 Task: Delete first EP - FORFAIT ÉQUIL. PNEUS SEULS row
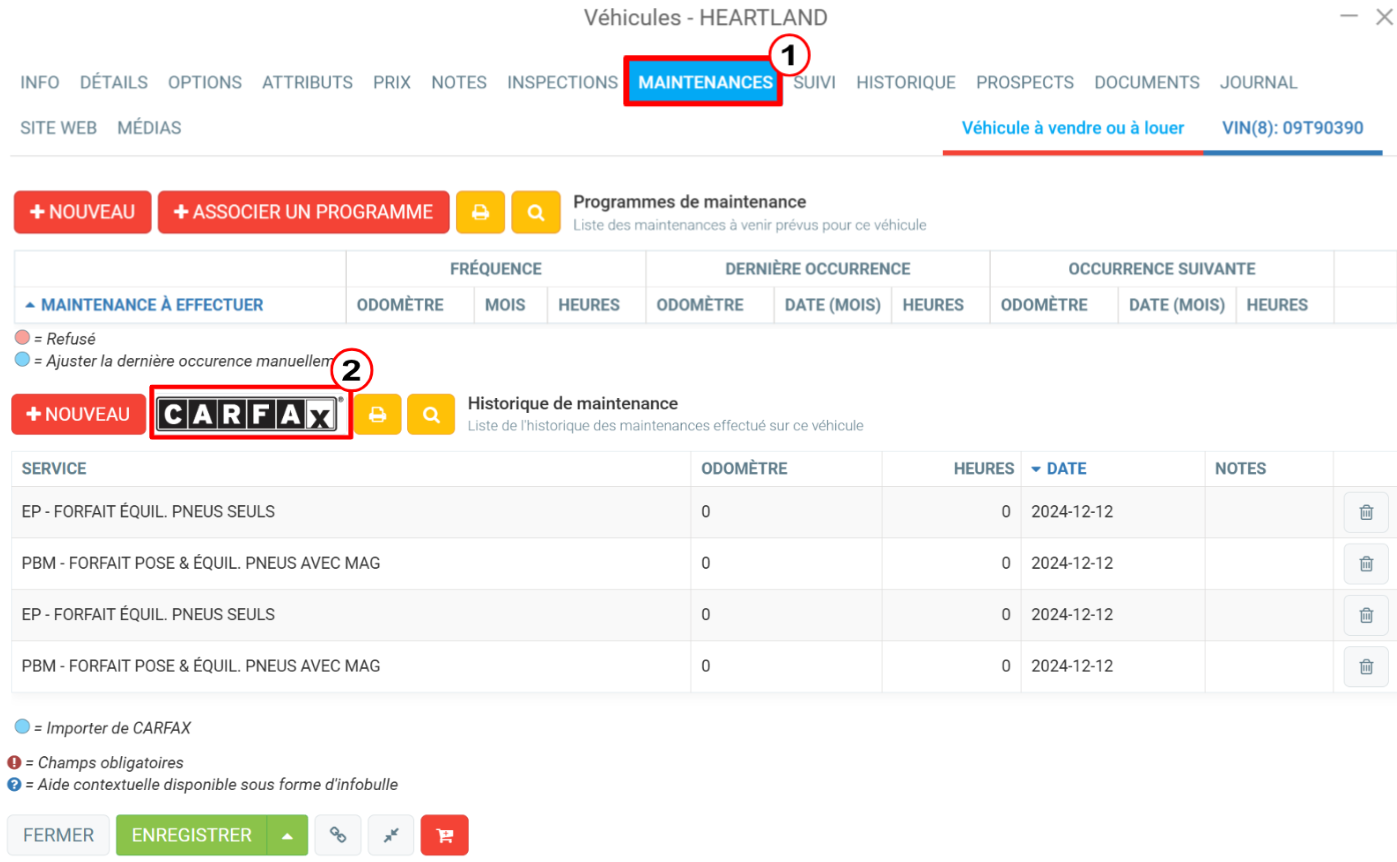(1366, 512)
